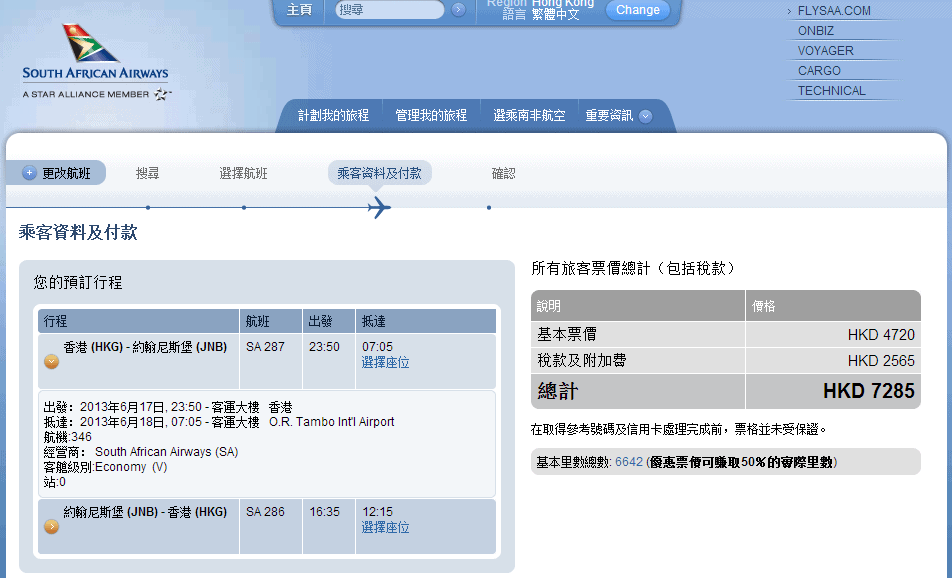Click the Star Alliance member emblem
This screenshot has width=952, height=578.
tap(162, 94)
